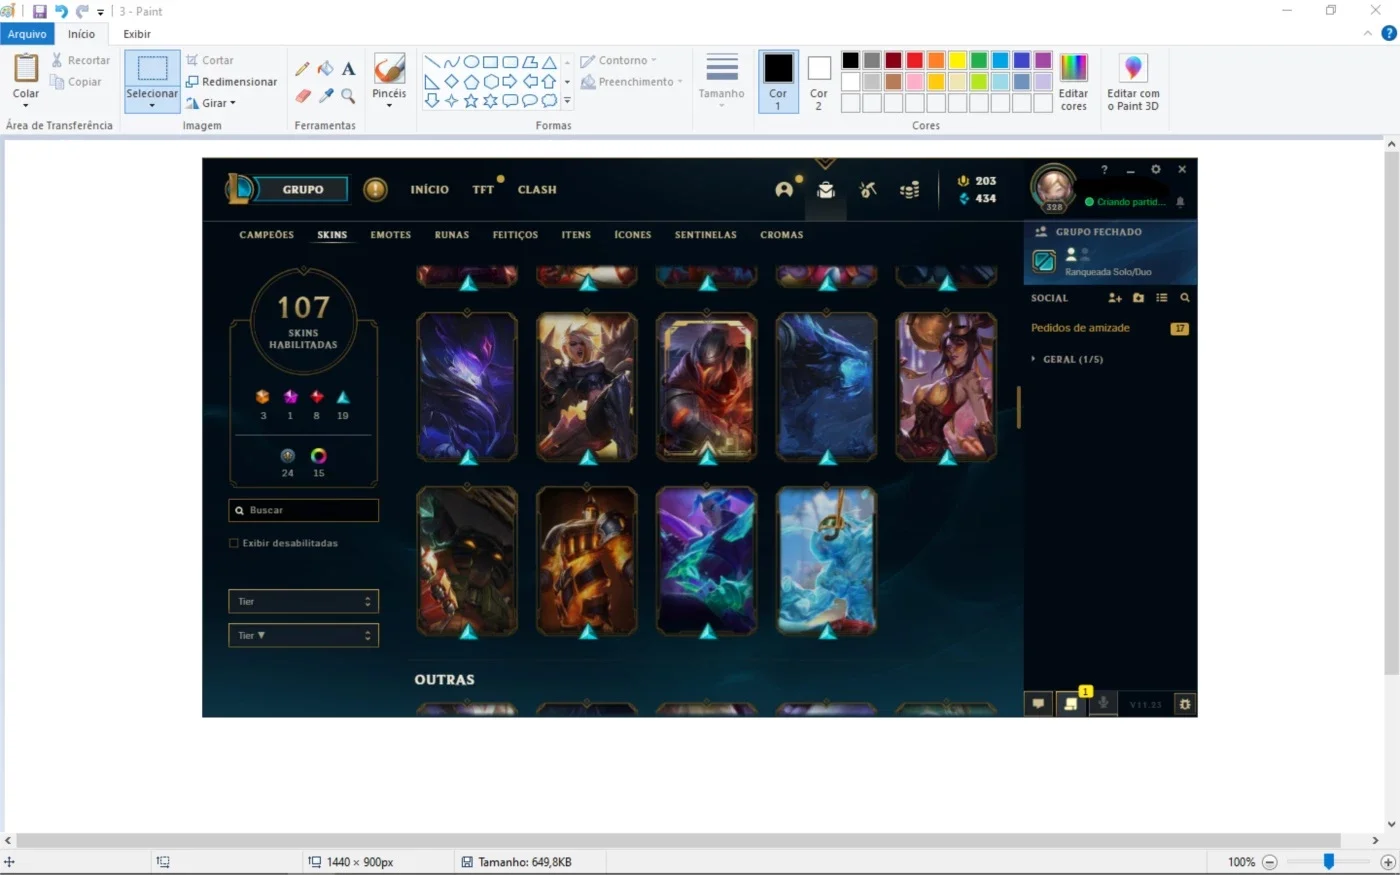Select the Color picker eyedropper tool
The image size is (1400, 875).
(x=325, y=96)
